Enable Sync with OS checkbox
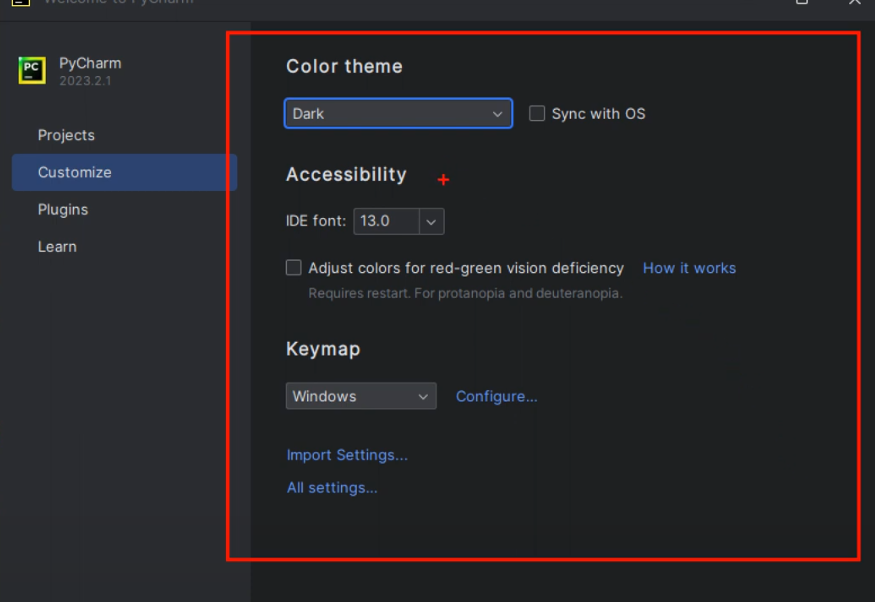The width and height of the screenshot is (875, 602). point(537,113)
